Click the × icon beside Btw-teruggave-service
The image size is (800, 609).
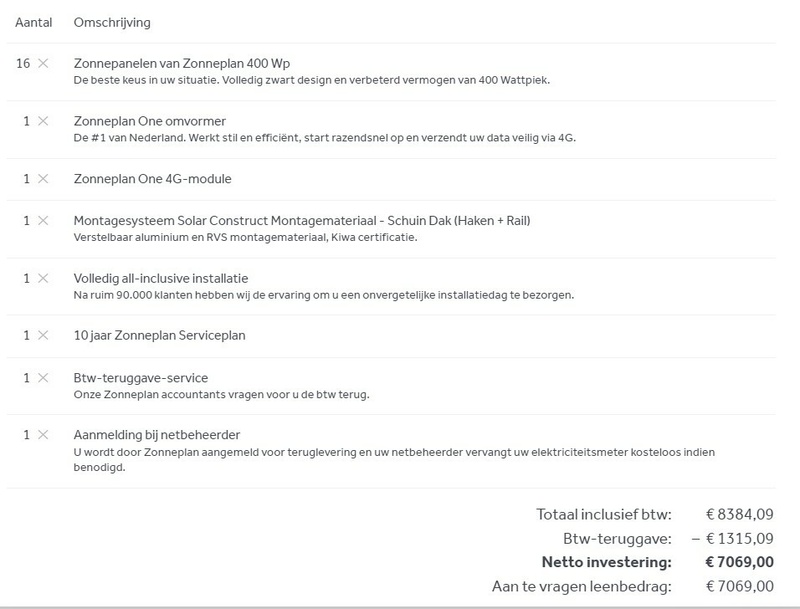[42, 378]
